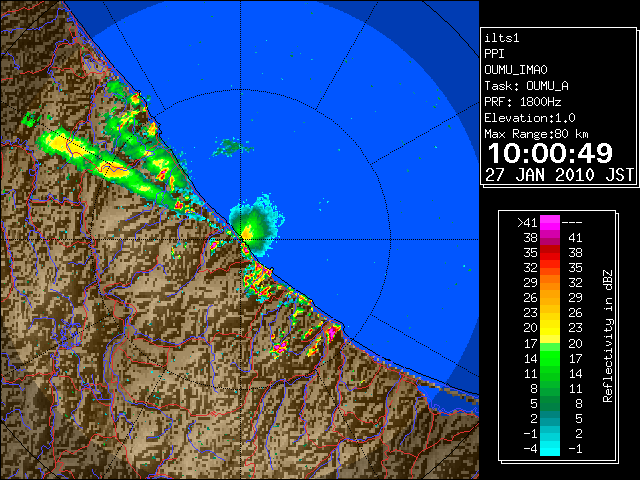Click the ">41" label atop the legend
This screenshot has width=640, height=480.
click(527, 223)
